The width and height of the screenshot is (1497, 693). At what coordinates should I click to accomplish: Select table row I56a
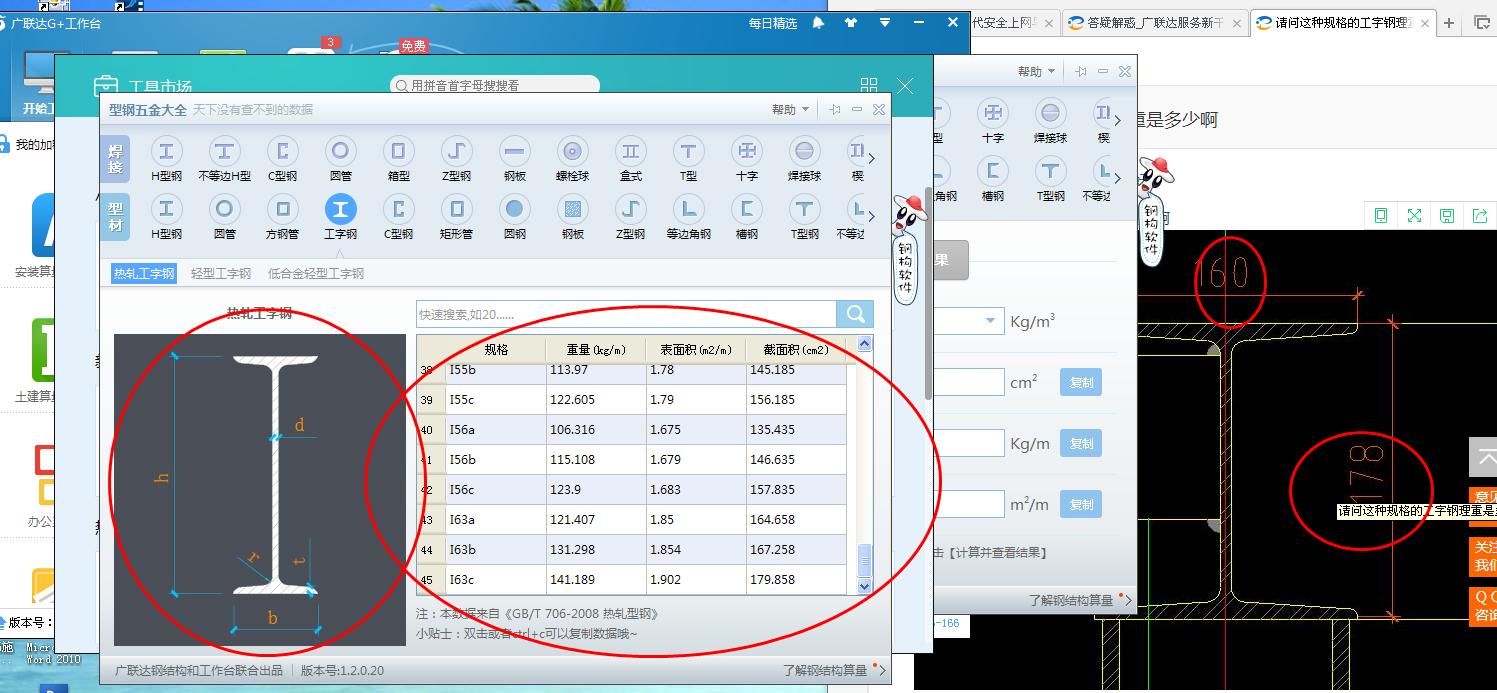click(631, 429)
